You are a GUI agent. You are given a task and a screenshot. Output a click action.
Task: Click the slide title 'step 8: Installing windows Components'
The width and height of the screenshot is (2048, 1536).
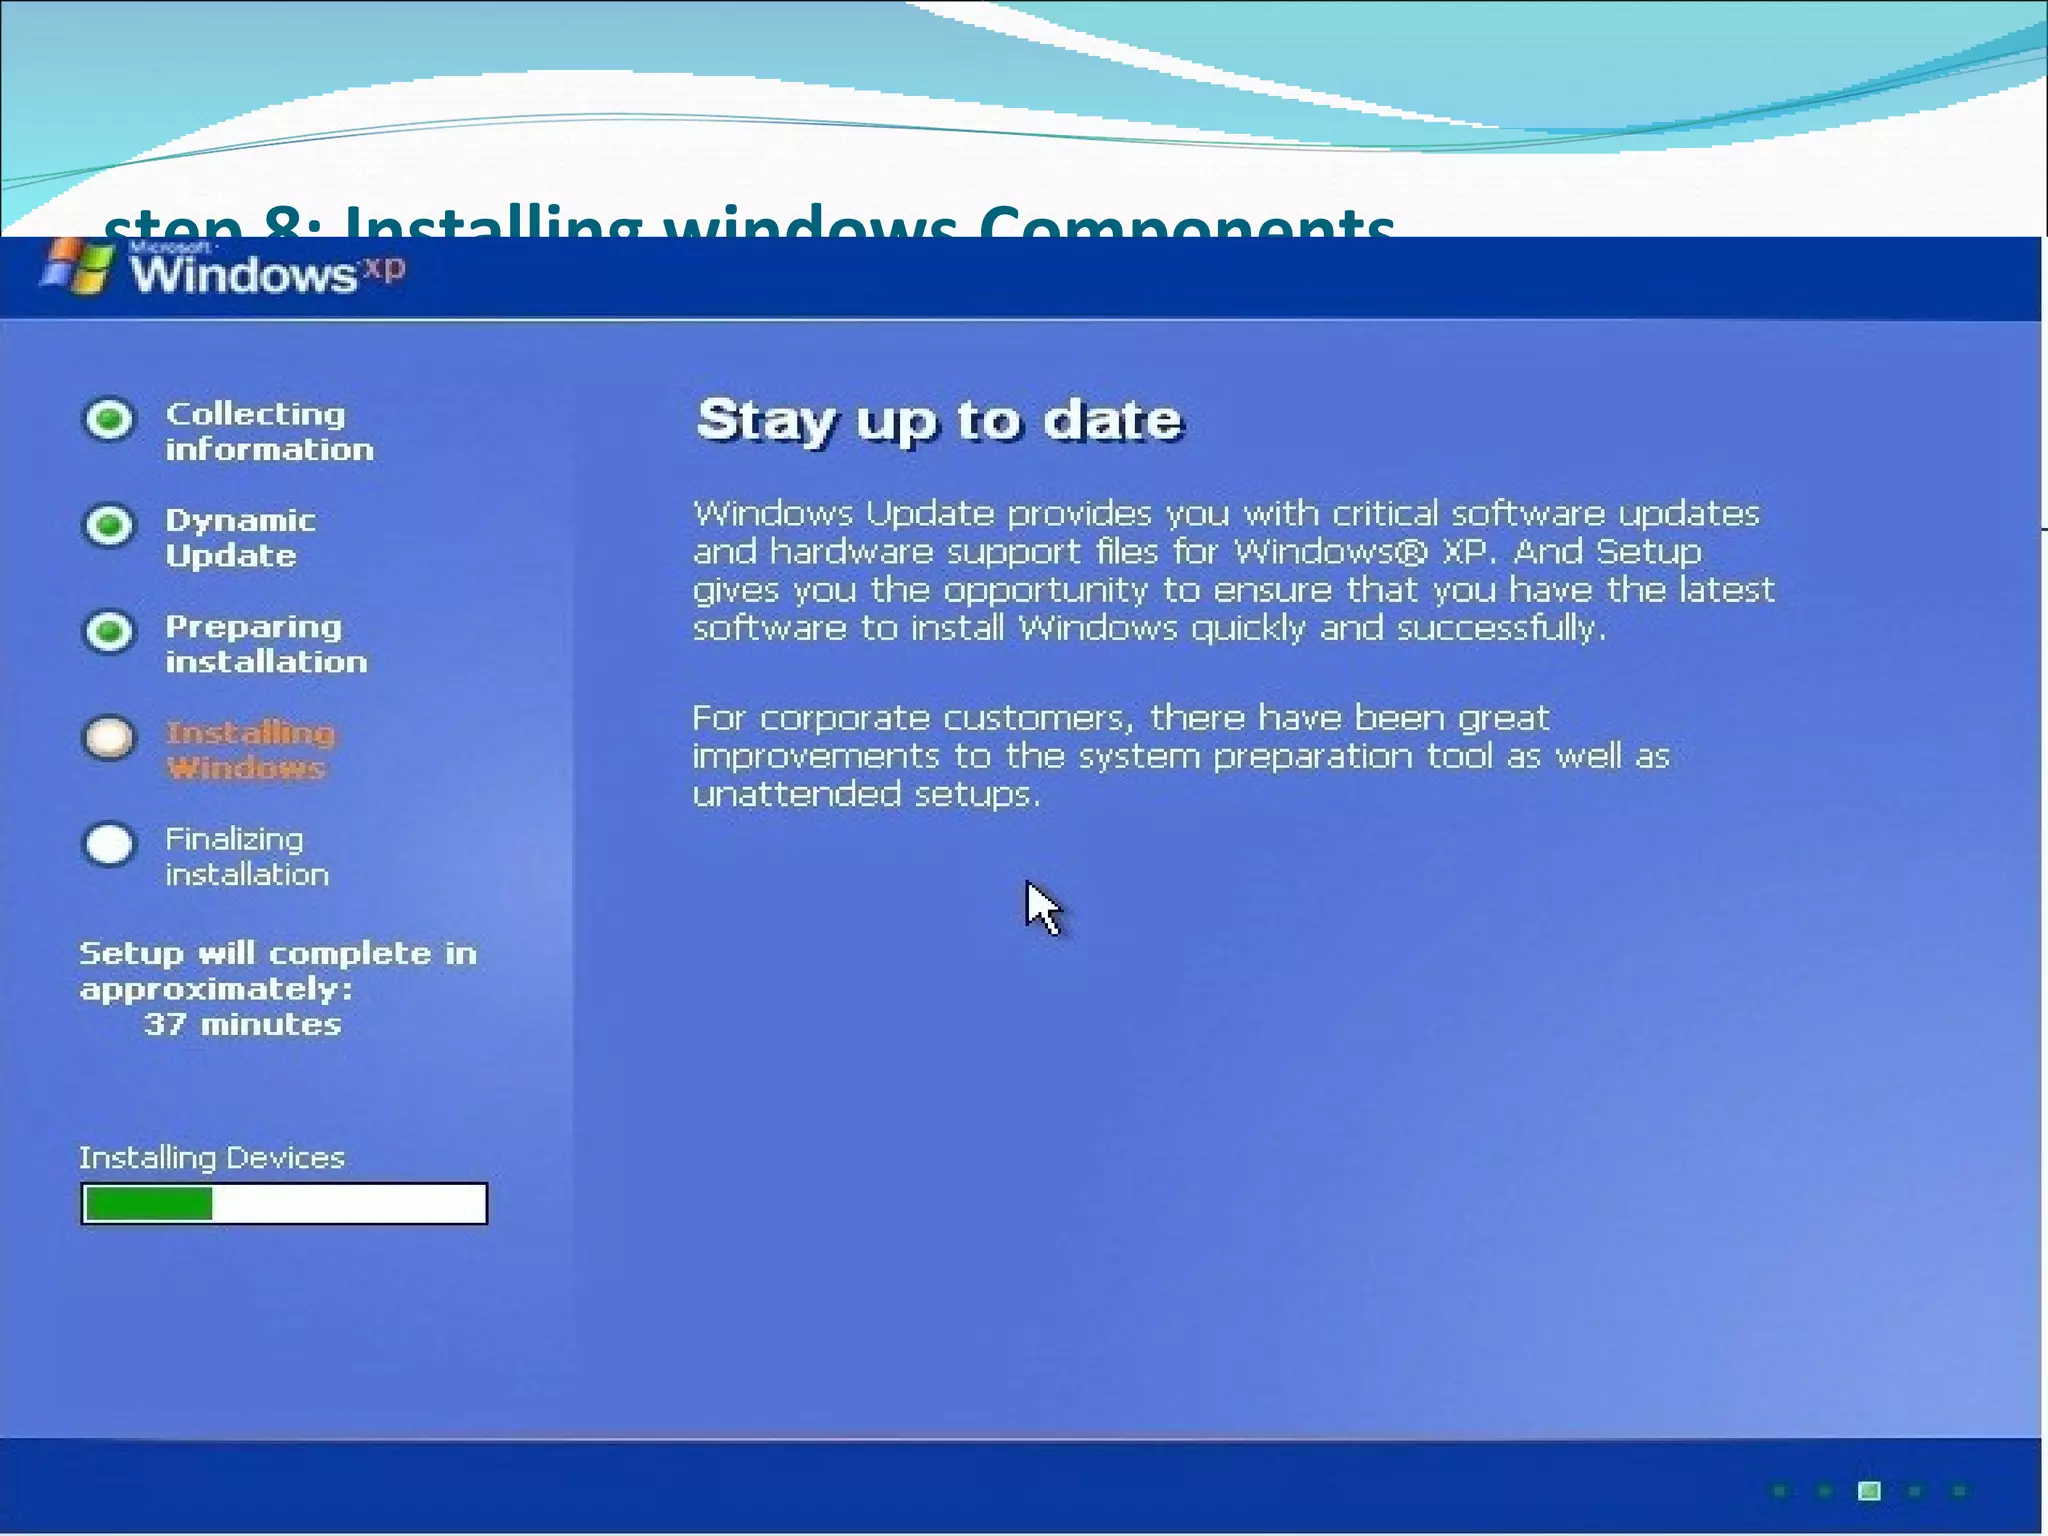[749, 221]
